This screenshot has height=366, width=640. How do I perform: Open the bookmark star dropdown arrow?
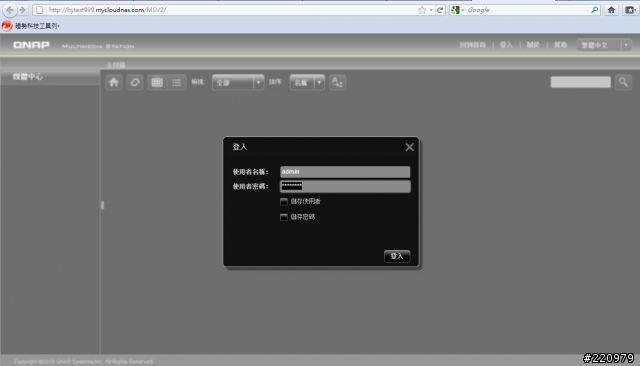[x=431, y=10]
